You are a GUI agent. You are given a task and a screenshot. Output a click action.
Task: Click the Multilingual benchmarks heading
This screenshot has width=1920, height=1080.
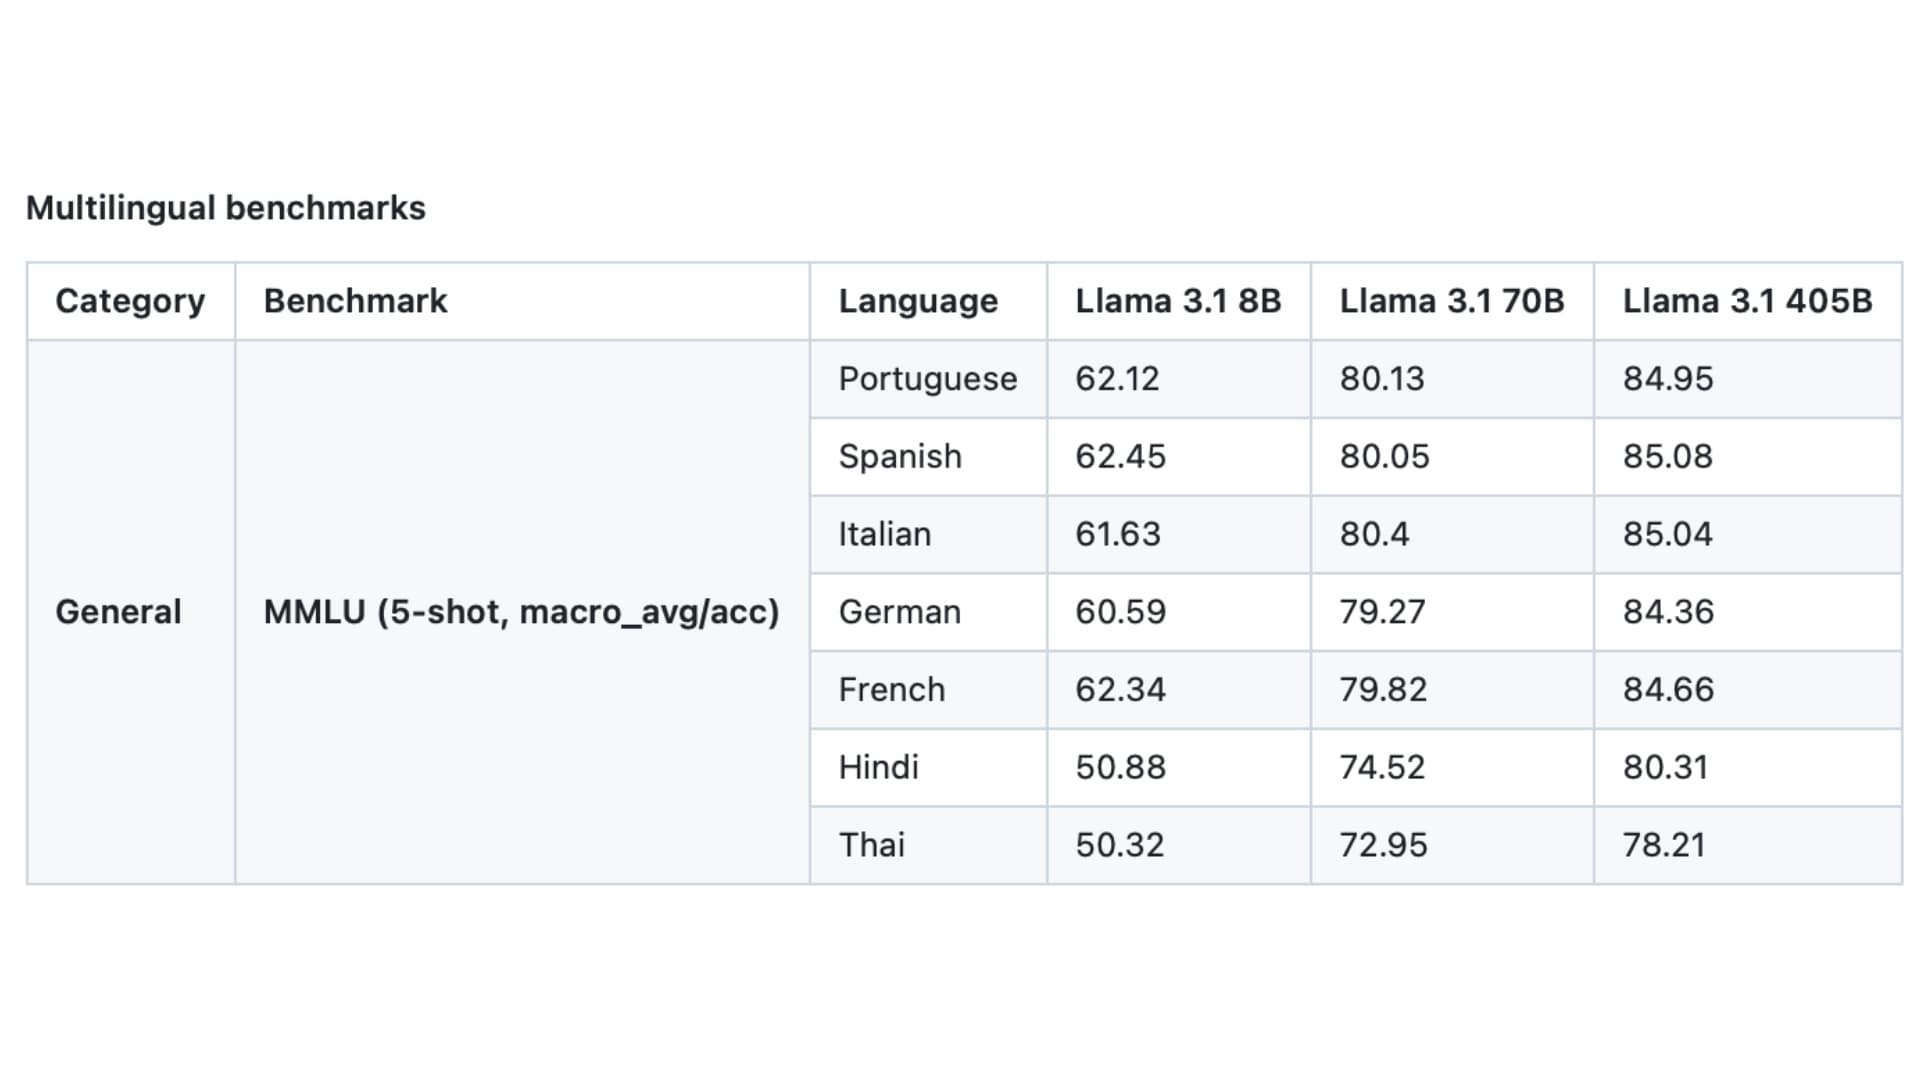coord(226,208)
